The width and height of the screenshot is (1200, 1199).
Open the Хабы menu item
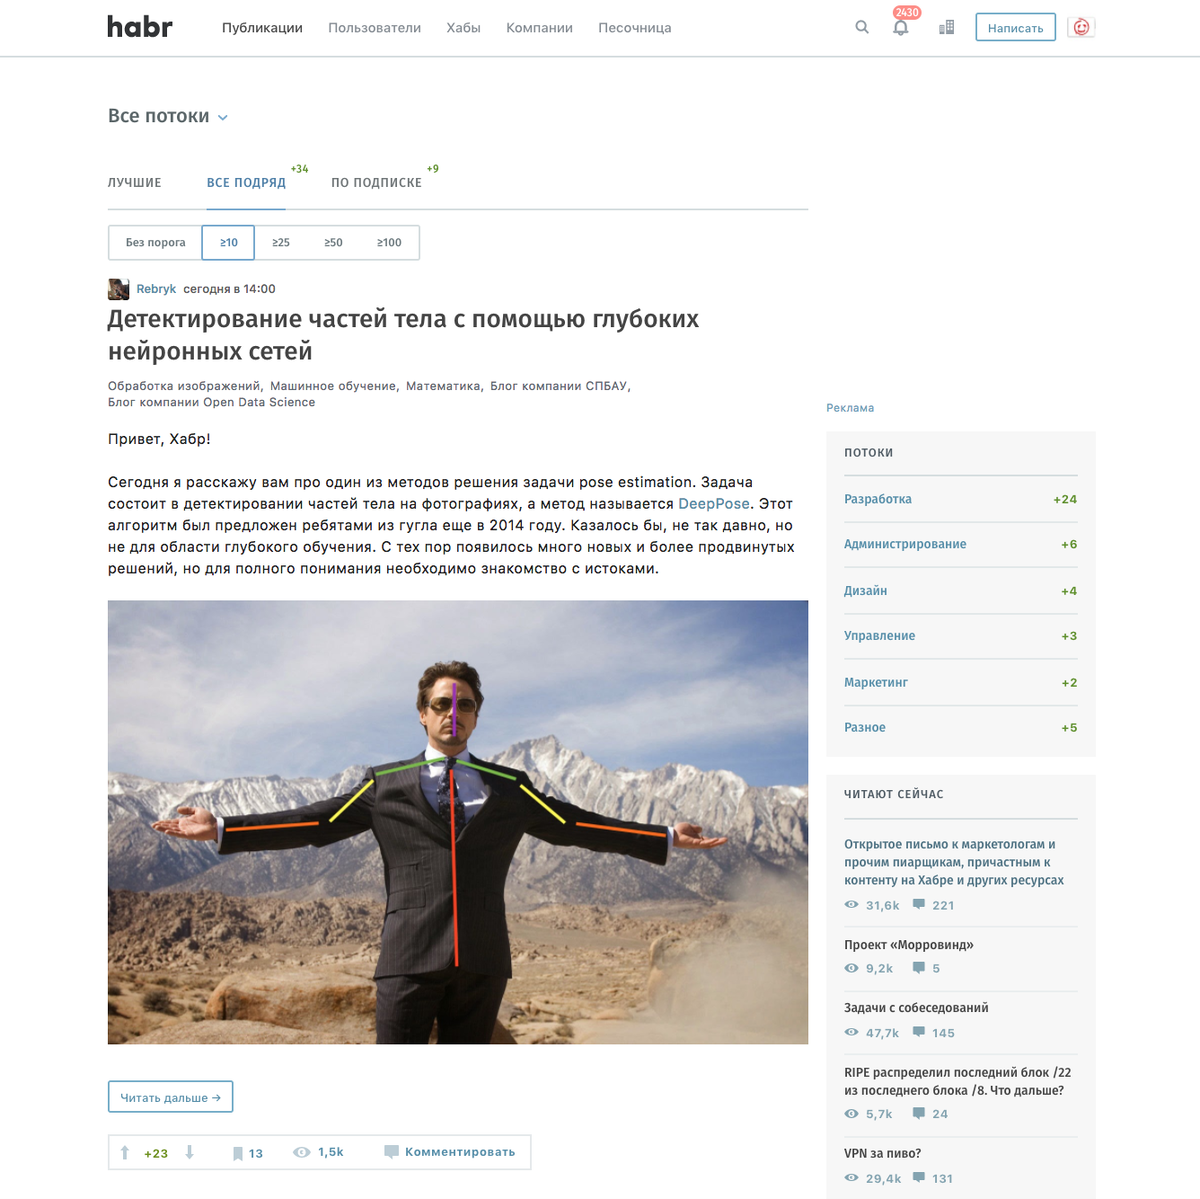pyautogui.click(x=463, y=28)
